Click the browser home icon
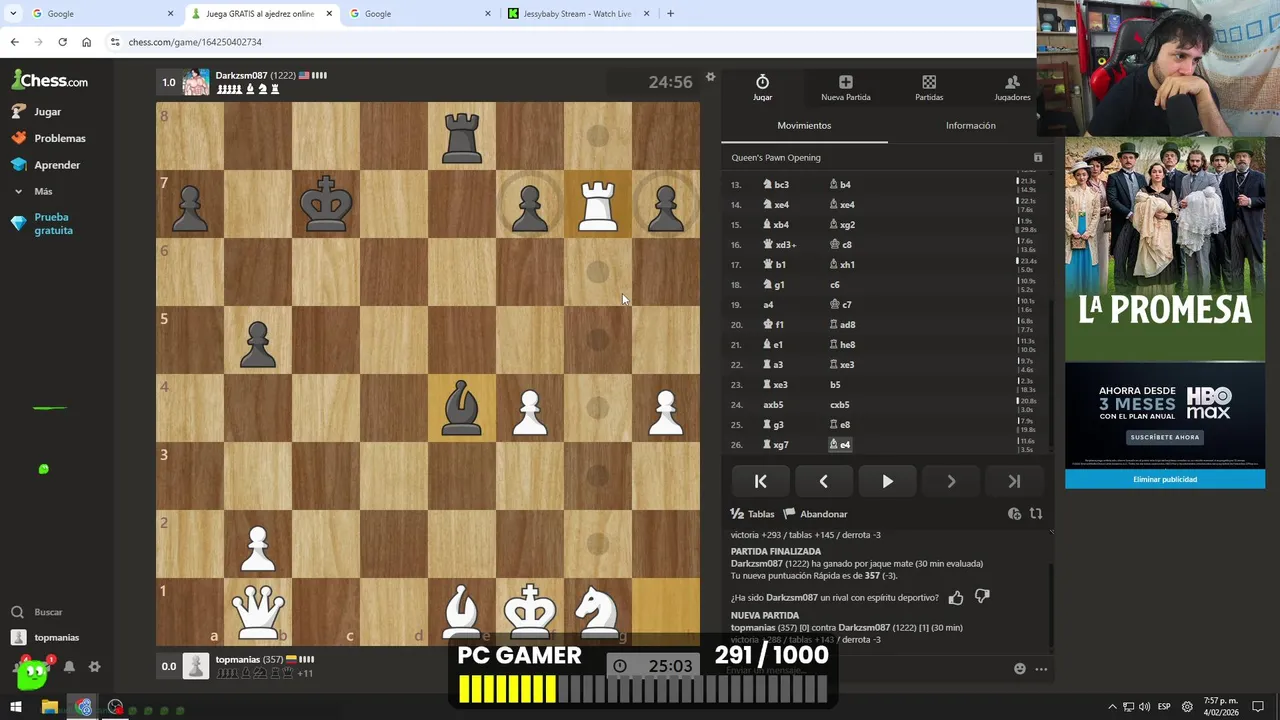 coord(86,42)
